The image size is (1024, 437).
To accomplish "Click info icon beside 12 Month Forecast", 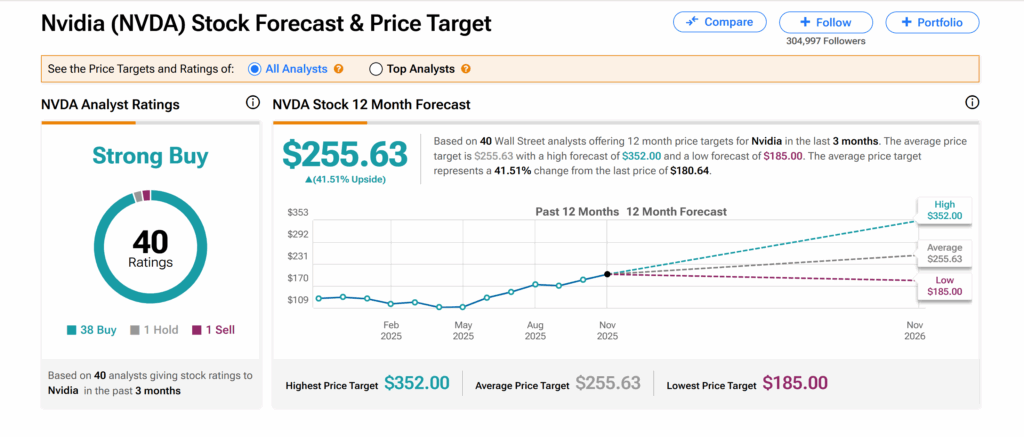I will pyautogui.click(x=972, y=103).
